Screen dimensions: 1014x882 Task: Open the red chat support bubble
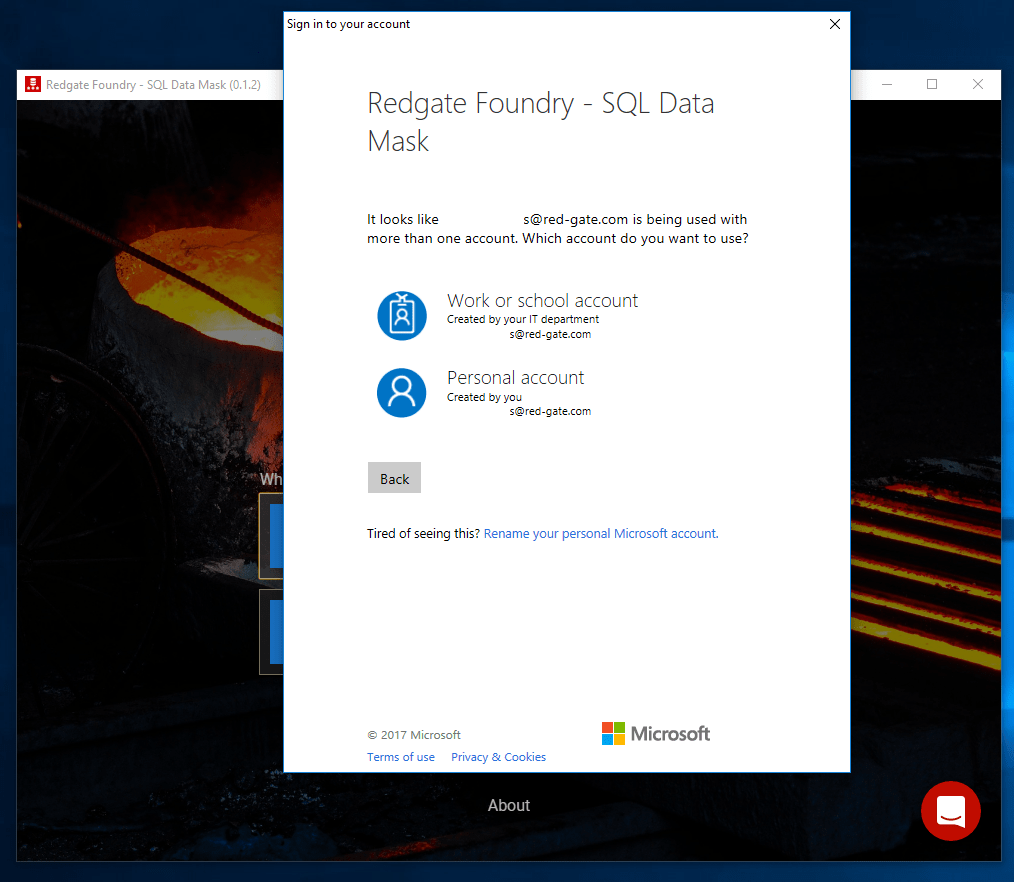coord(951,810)
